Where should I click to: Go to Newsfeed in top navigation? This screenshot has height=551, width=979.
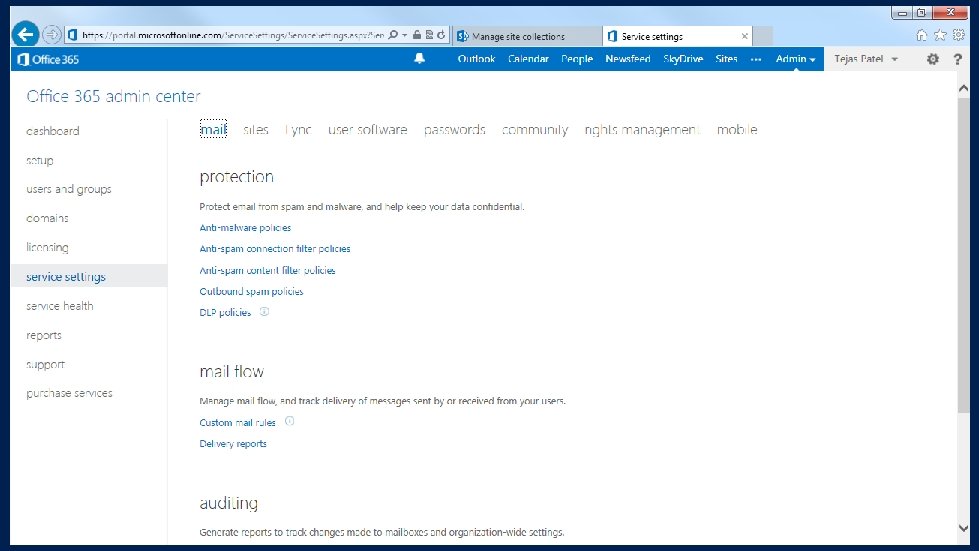tap(627, 59)
